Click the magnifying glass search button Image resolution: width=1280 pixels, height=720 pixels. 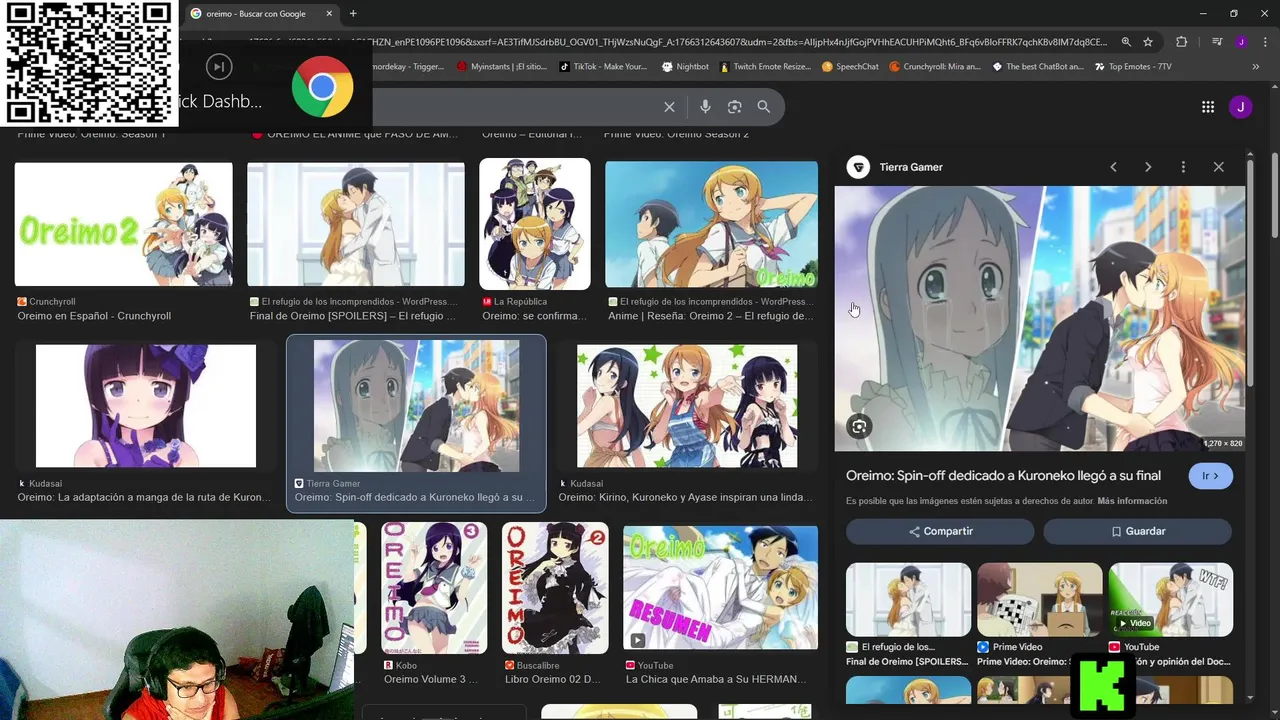point(764,107)
